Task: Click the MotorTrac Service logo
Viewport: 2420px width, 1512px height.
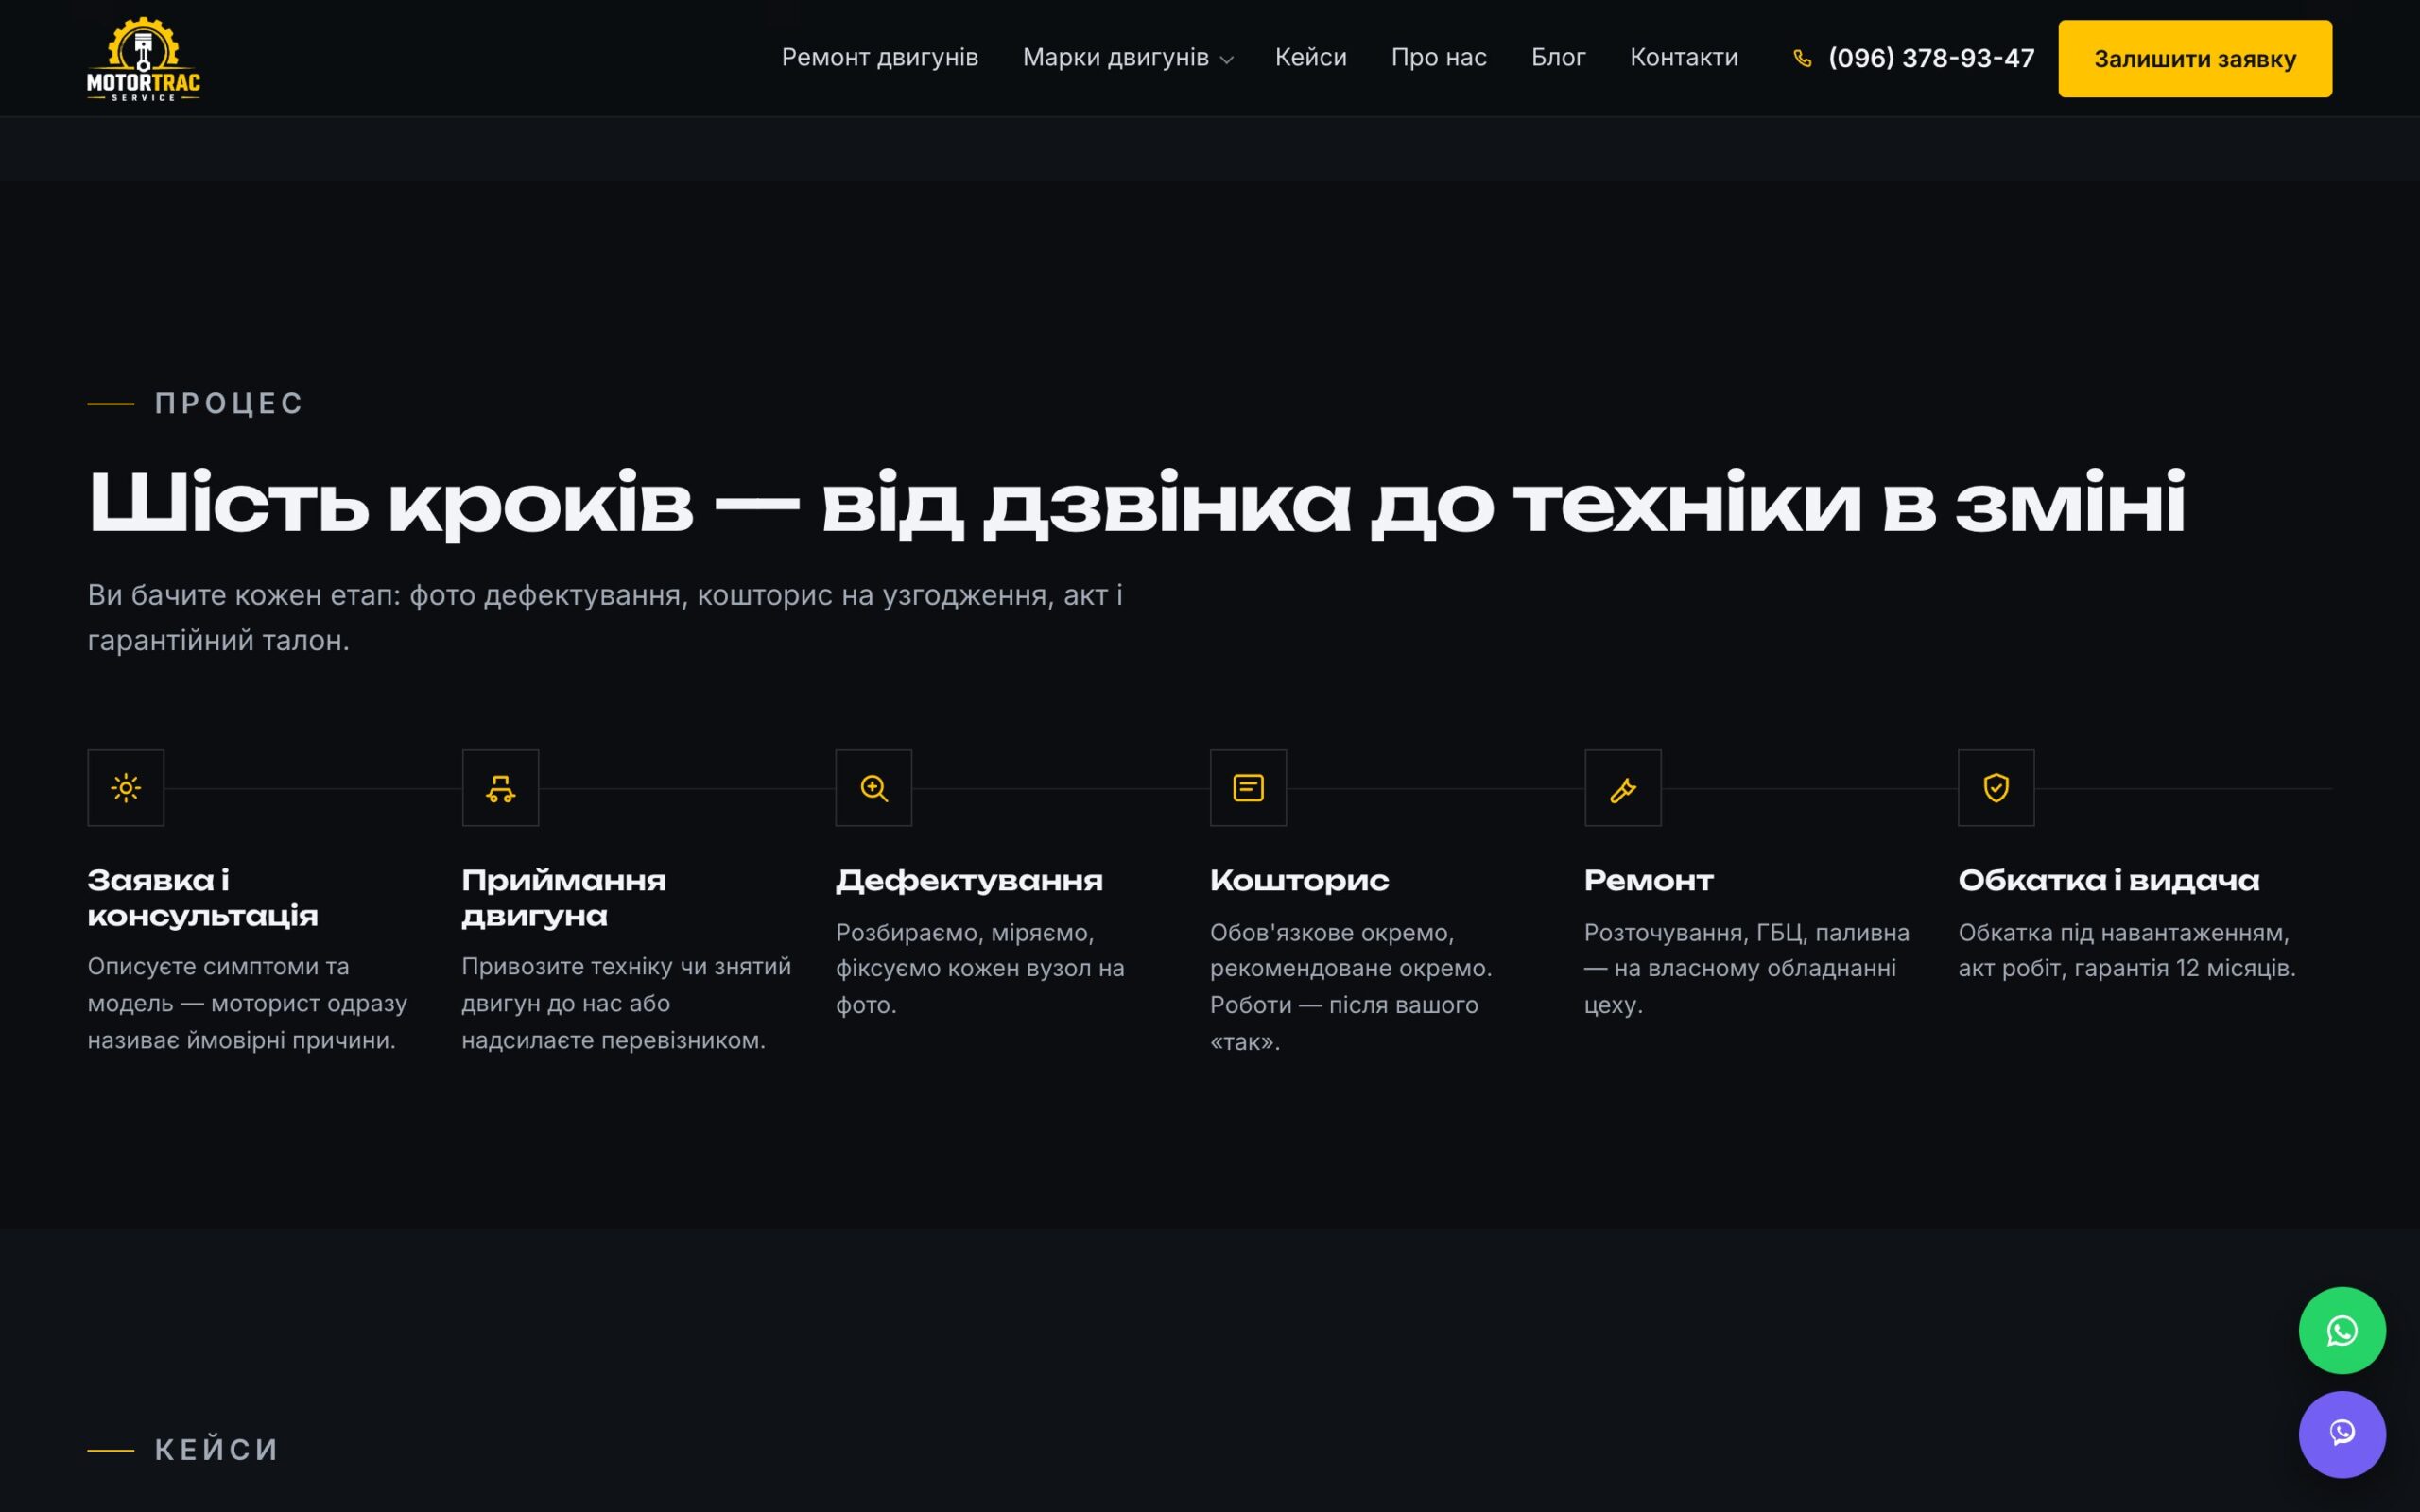Action: [x=143, y=58]
